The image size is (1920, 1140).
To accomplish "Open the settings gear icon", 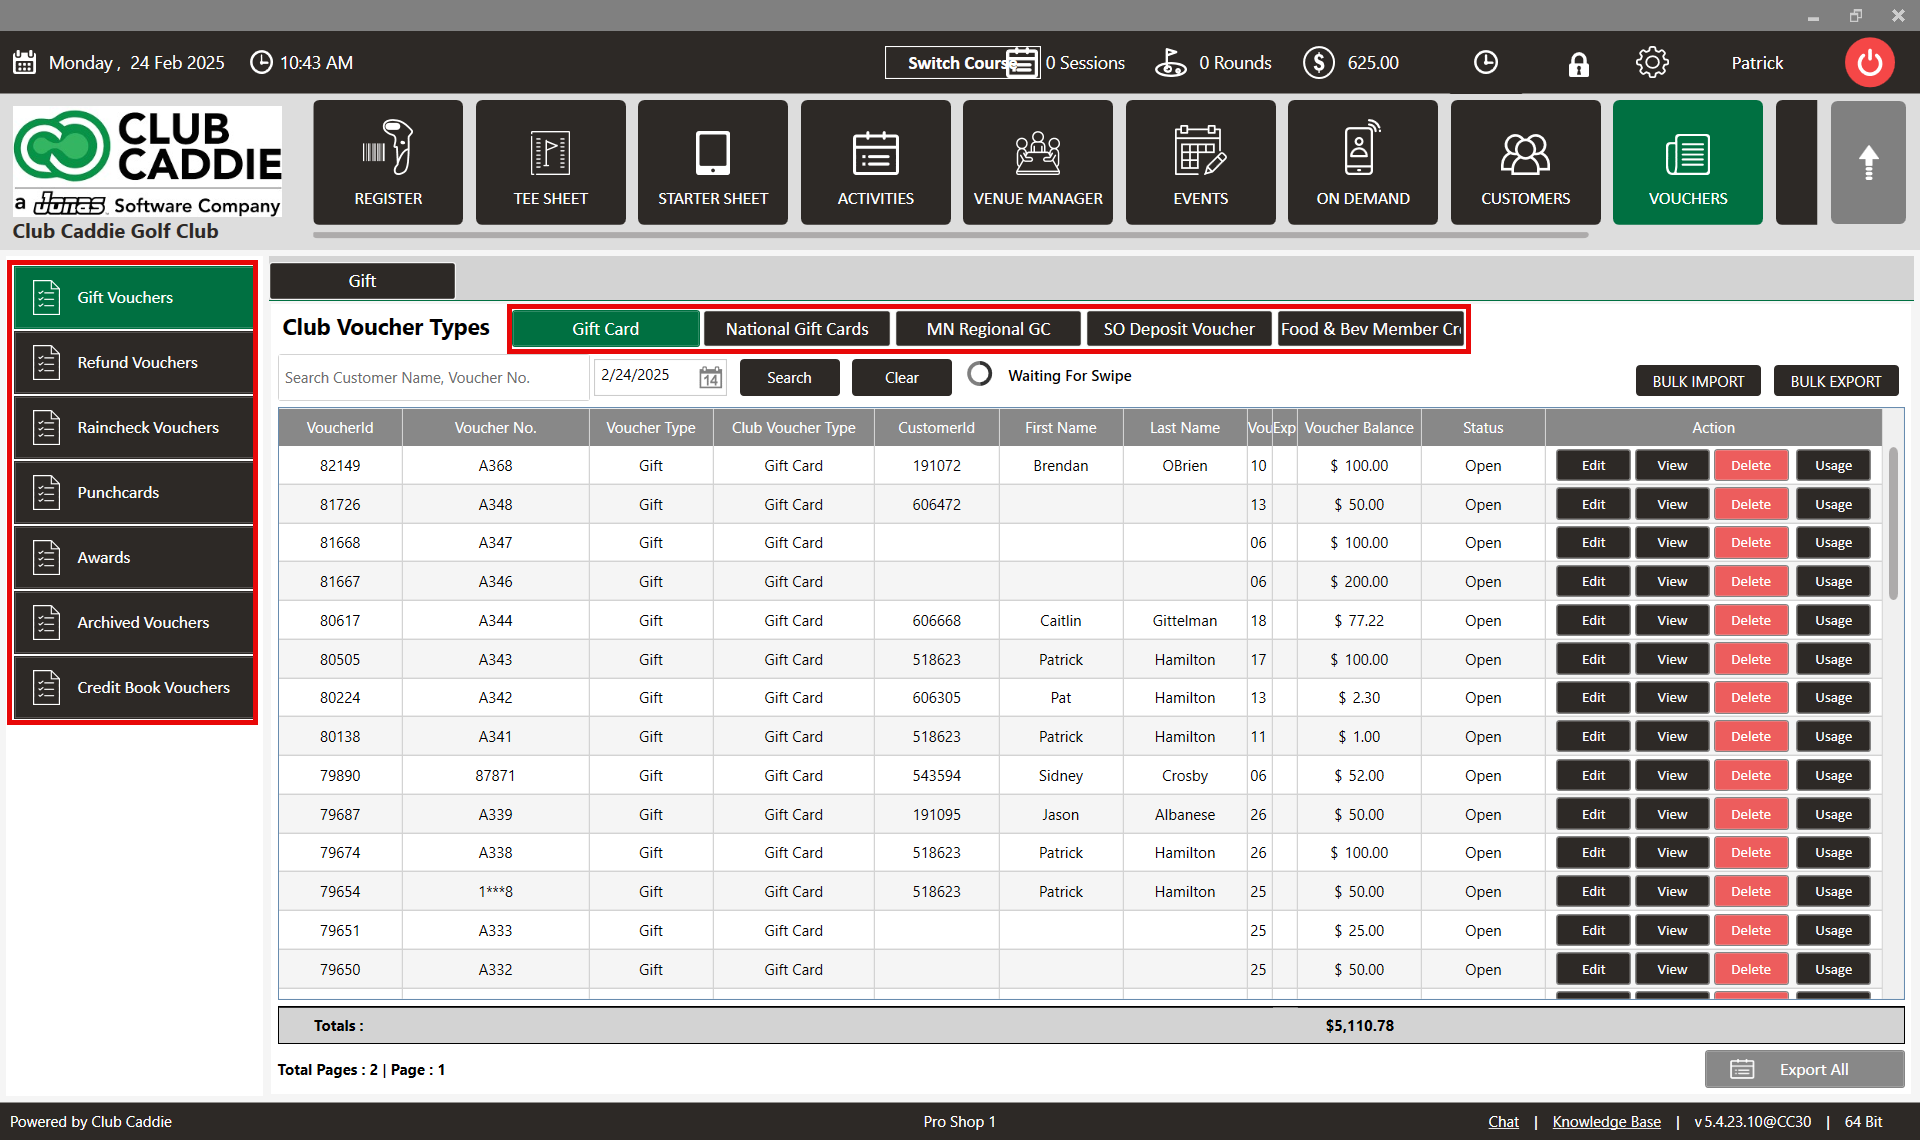I will (x=1651, y=63).
